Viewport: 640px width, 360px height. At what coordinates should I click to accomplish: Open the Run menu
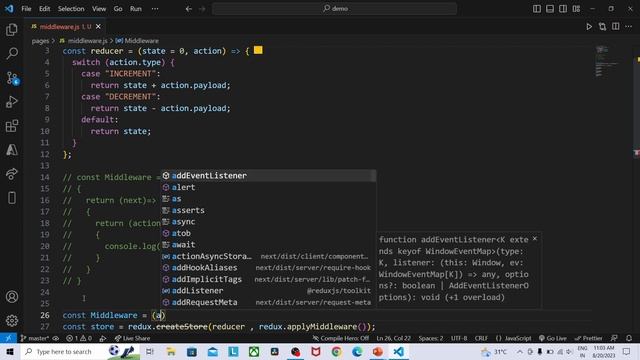tap(136, 9)
